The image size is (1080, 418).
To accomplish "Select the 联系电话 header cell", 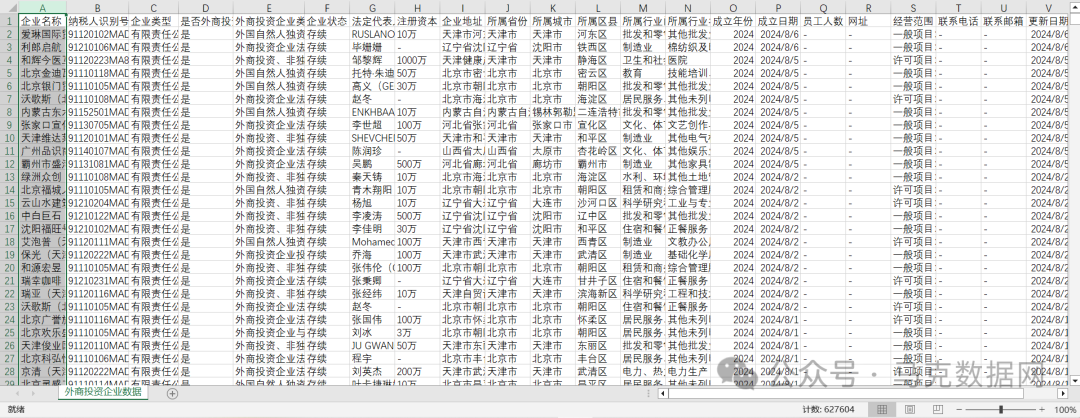I will pyautogui.click(x=958, y=21).
